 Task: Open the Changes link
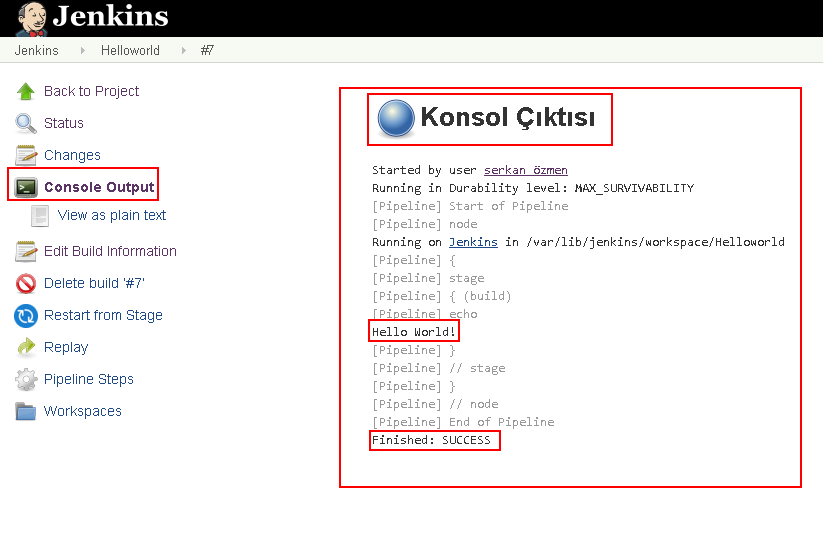pos(72,155)
